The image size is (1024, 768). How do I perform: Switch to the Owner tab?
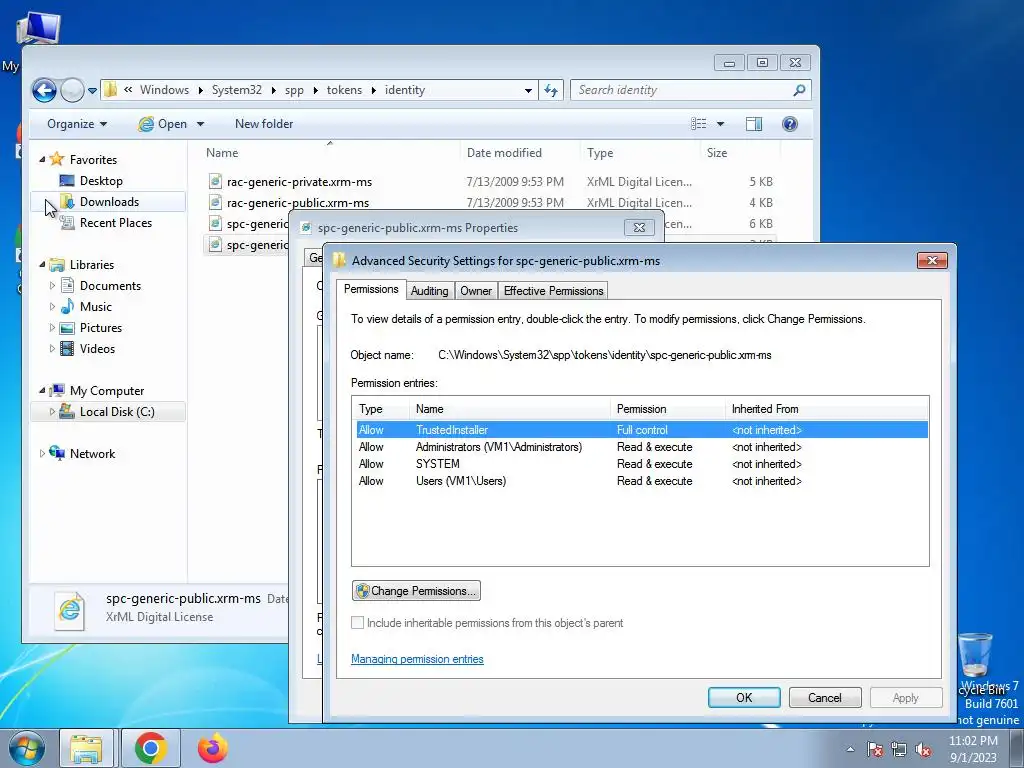pos(475,291)
